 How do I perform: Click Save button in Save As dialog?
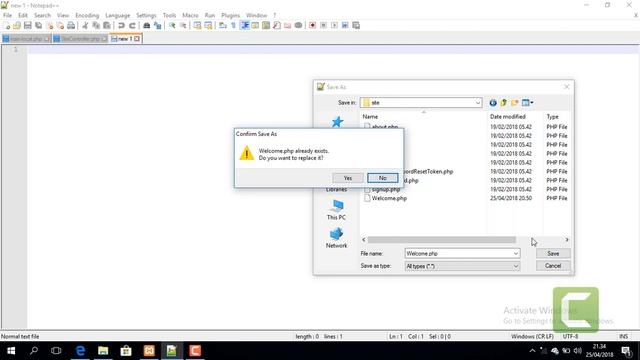tap(553, 253)
